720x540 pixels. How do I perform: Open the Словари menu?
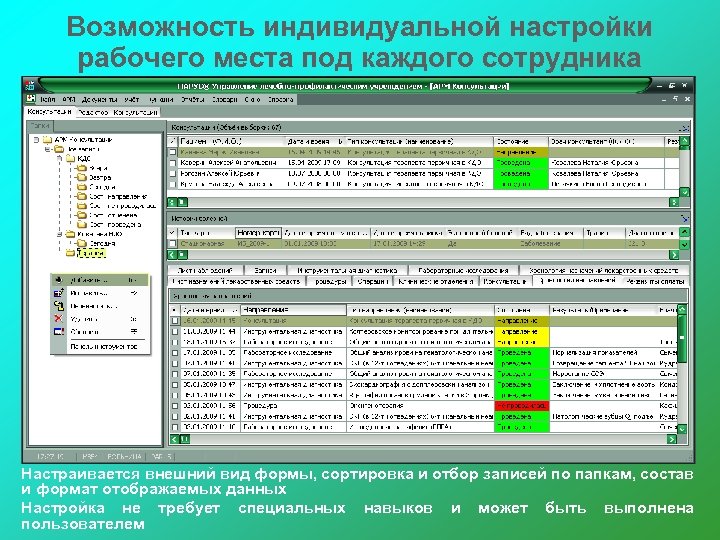click(225, 99)
